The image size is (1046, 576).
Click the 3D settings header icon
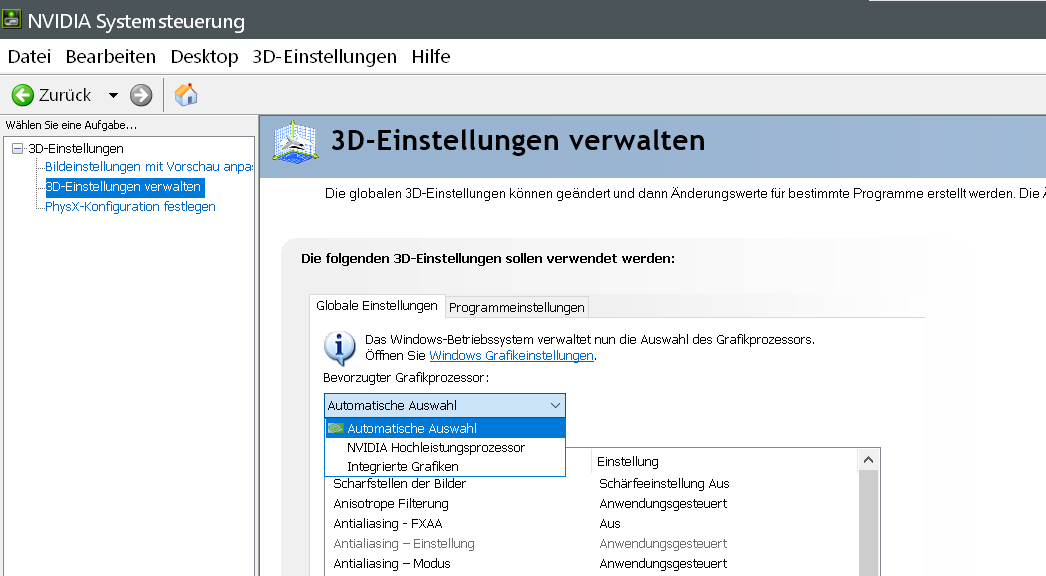click(295, 141)
